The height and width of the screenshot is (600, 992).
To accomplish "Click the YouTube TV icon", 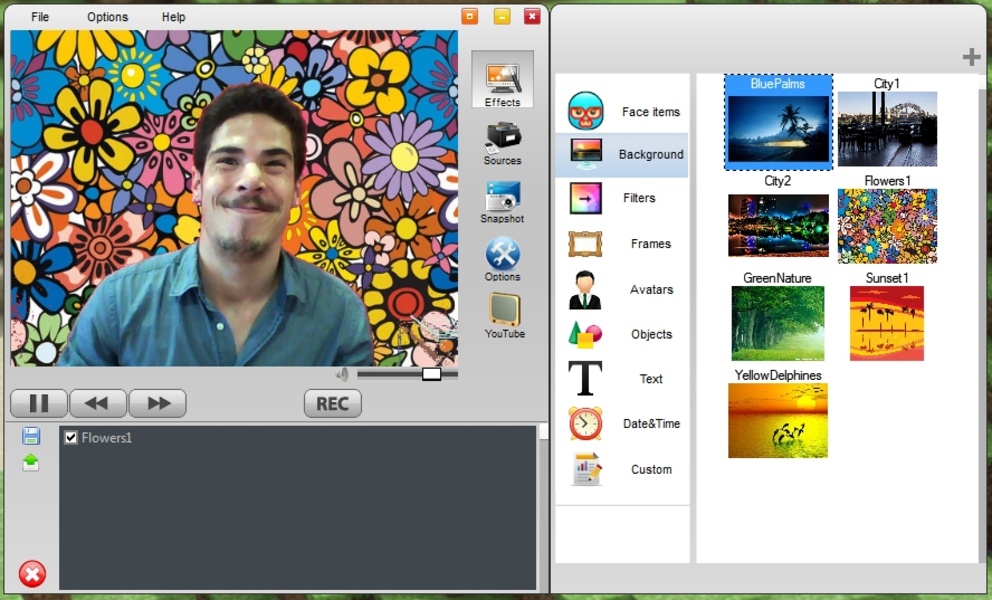I will [504, 311].
